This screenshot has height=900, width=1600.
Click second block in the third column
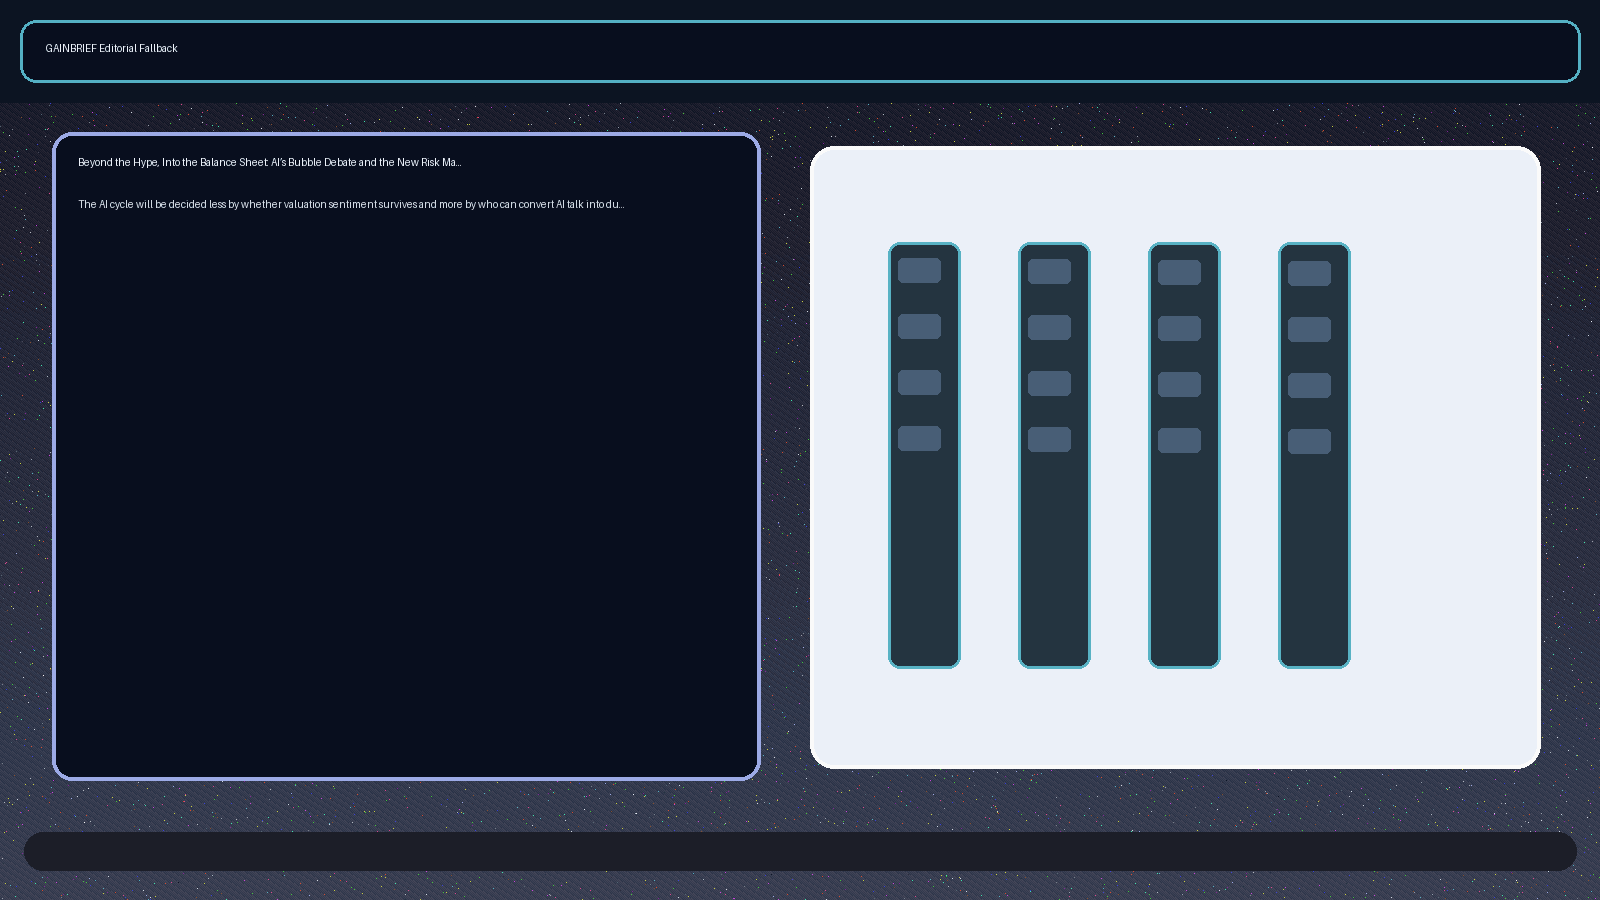click(1179, 329)
